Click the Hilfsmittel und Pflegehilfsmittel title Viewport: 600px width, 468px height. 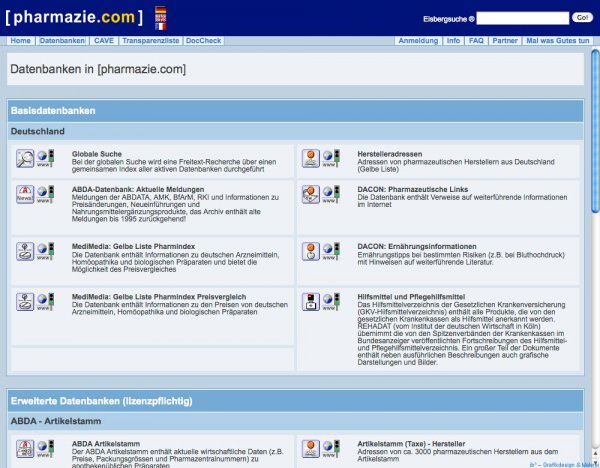pyautogui.click(x=411, y=297)
